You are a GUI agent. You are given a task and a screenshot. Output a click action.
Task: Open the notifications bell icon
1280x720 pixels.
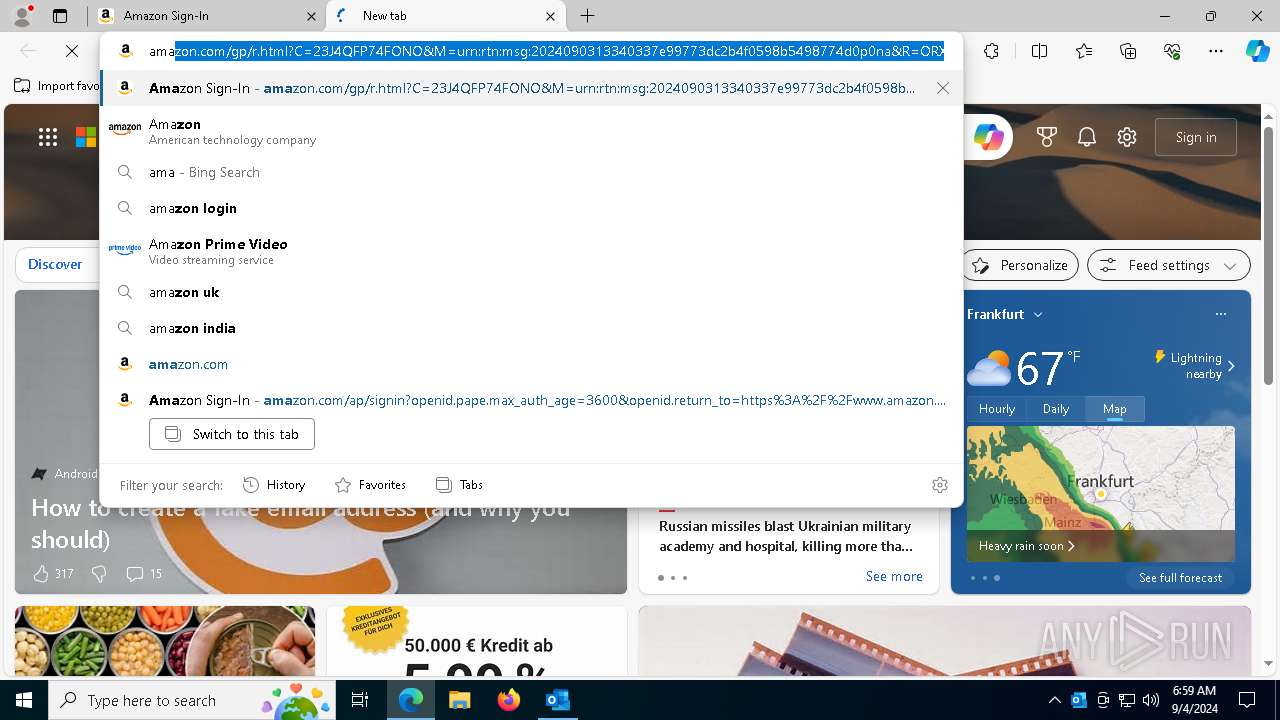tap(1087, 137)
